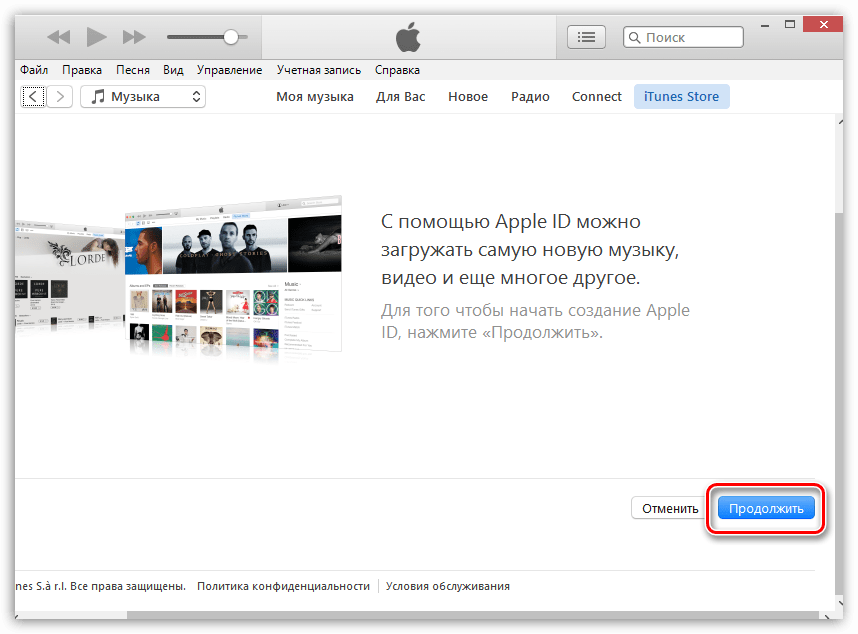
Task: Open the Учетная запись menu
Action: point(318,70)
